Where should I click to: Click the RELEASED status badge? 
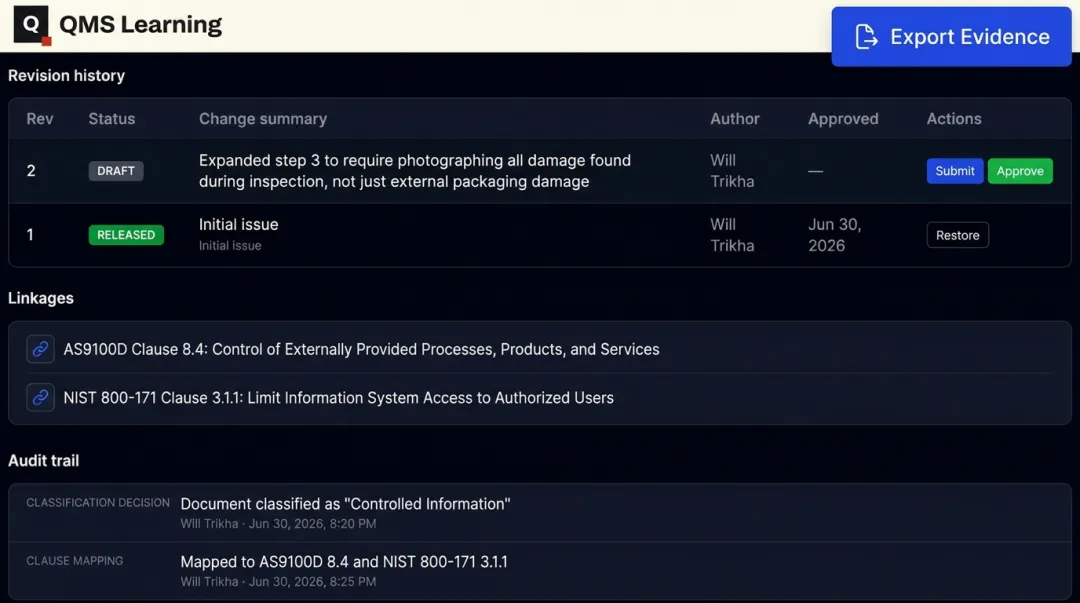pyautogui.click(x=126, y=235)
